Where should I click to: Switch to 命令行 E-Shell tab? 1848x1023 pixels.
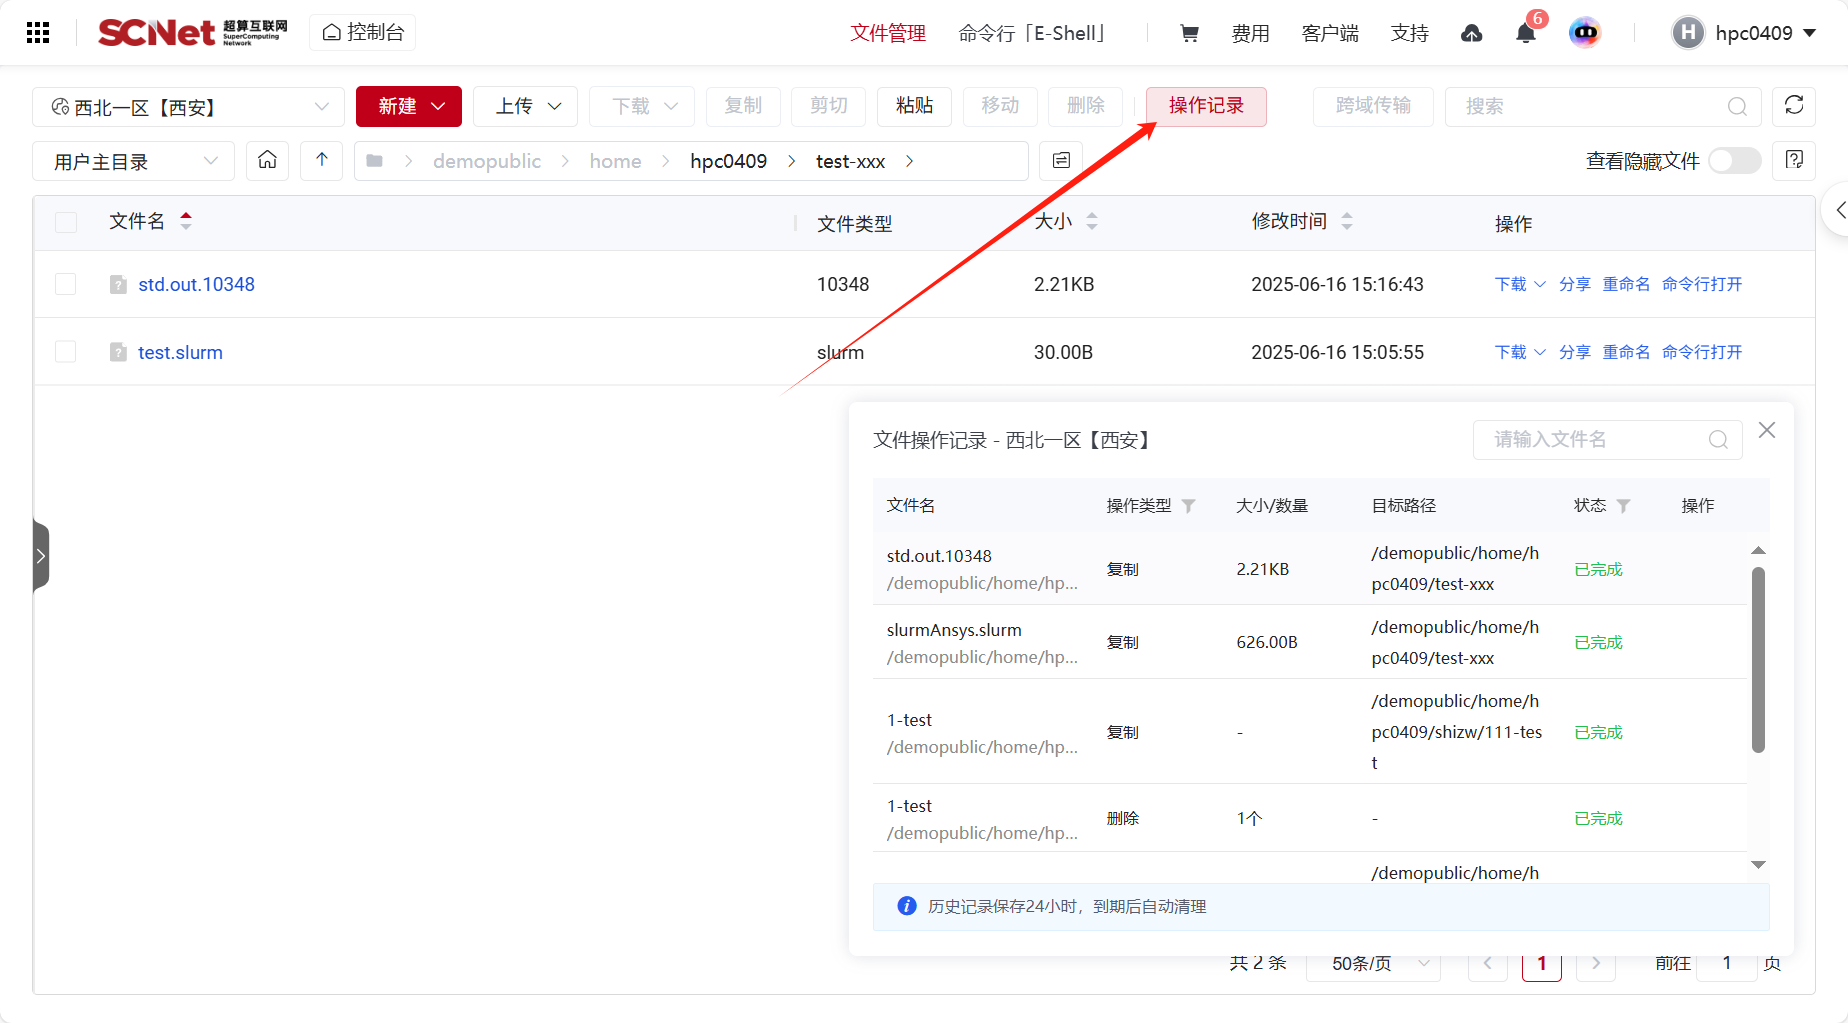point(1032,34)
